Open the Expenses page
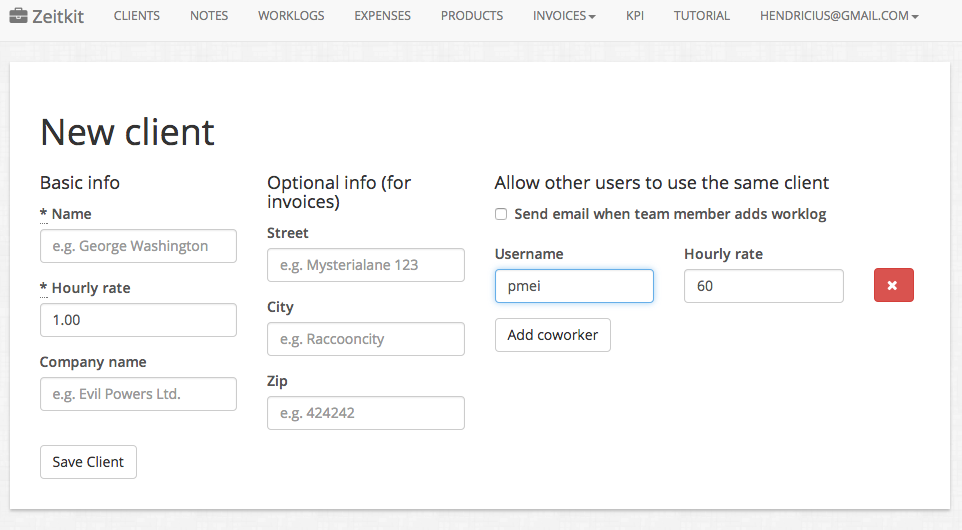Viewport: 962px width, 530px height. click(382, 16)
